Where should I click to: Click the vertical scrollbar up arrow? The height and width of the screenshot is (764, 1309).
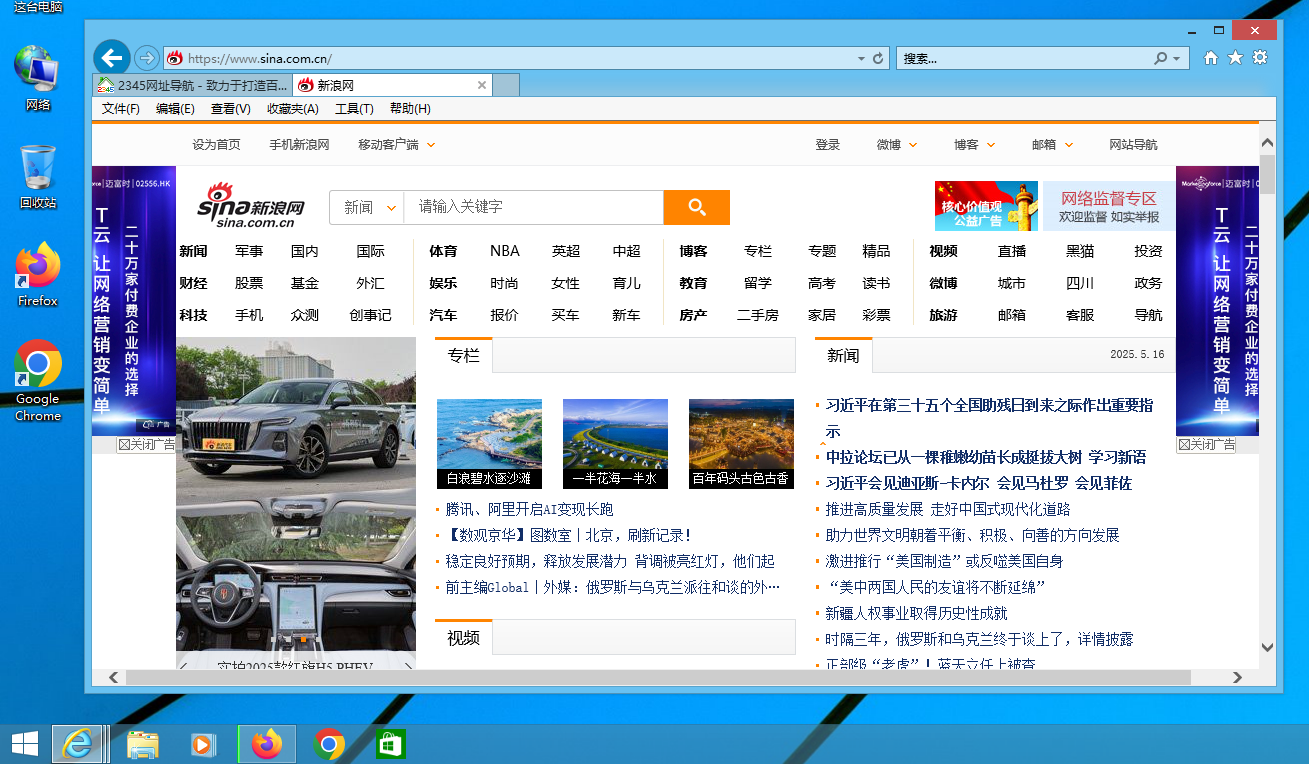coord(1267,143)
